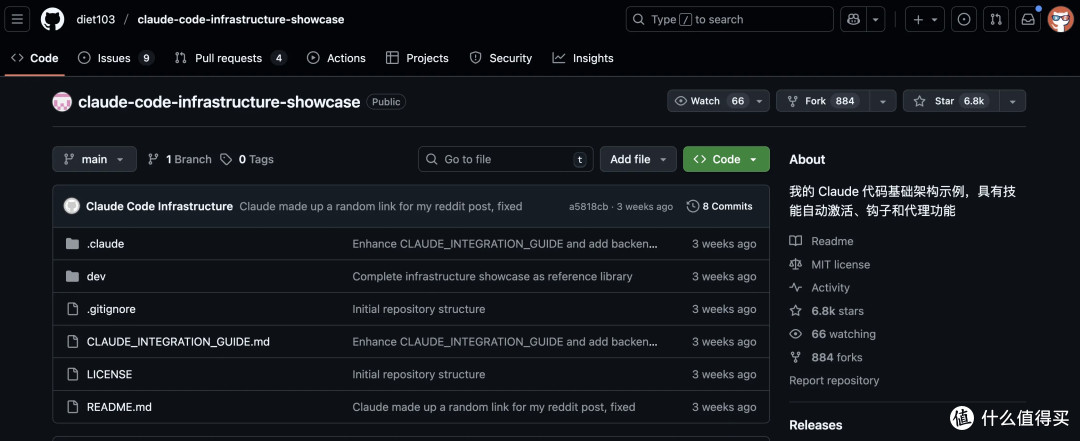1080x441 pixels.
Task: Open CLAUDE_INTEGRATION_GUIDE.md file
Action: (178, 342)
